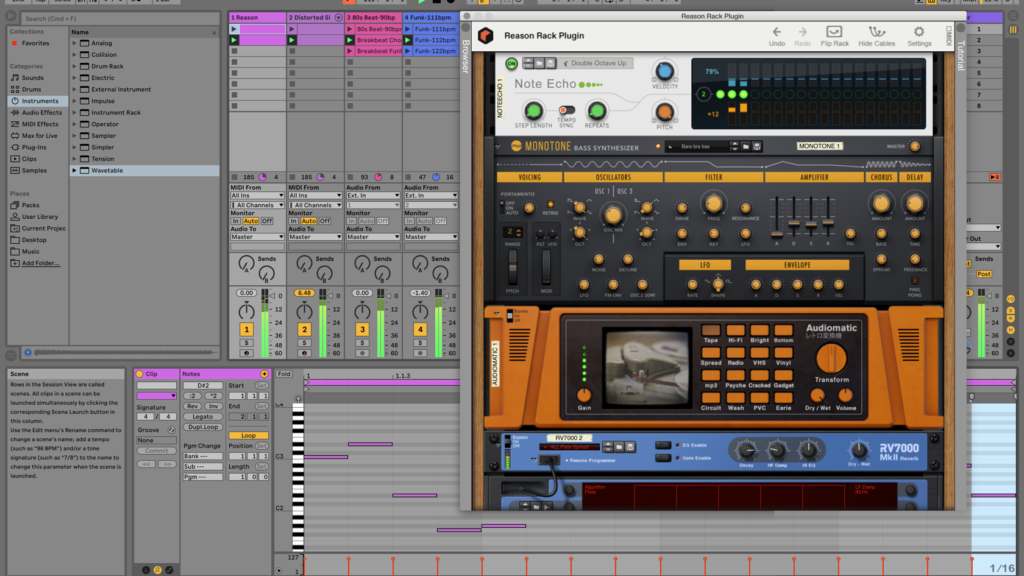Click the Monotone Amplifier attack slider
Image resolution: width=1024 pixels, height=576 pixels.
776,234
